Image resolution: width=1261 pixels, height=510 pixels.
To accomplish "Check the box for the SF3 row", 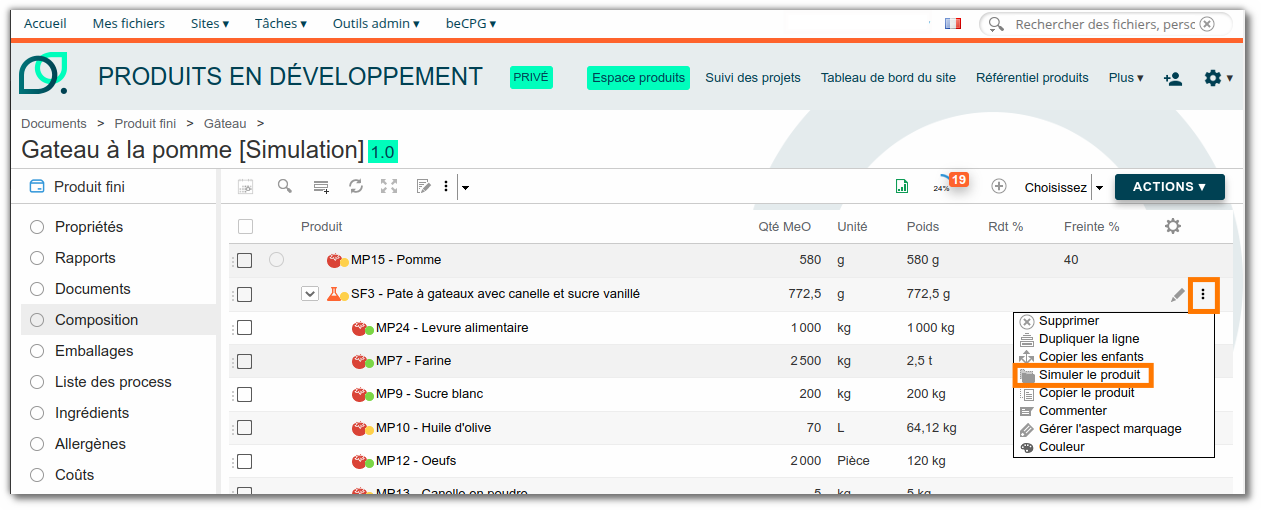I will (x=244, y=294).
